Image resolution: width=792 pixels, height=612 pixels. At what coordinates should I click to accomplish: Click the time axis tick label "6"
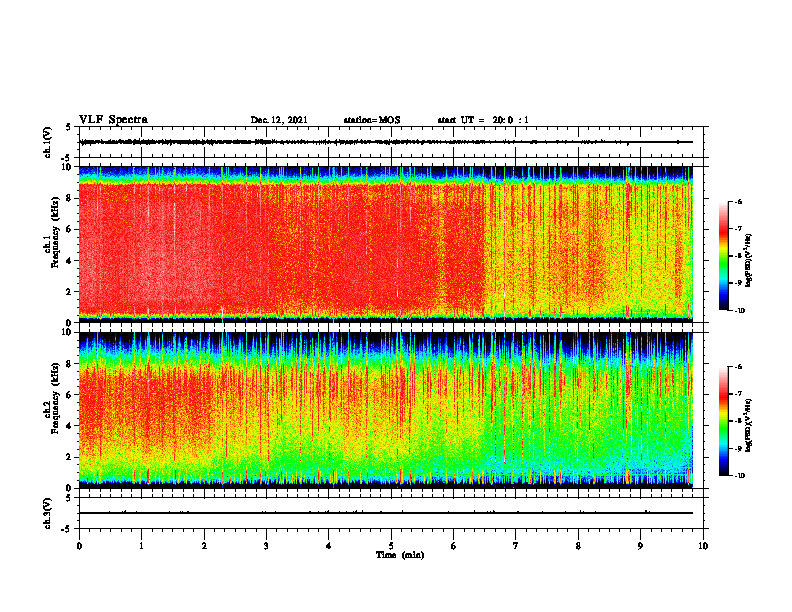(x=454, y=546)
